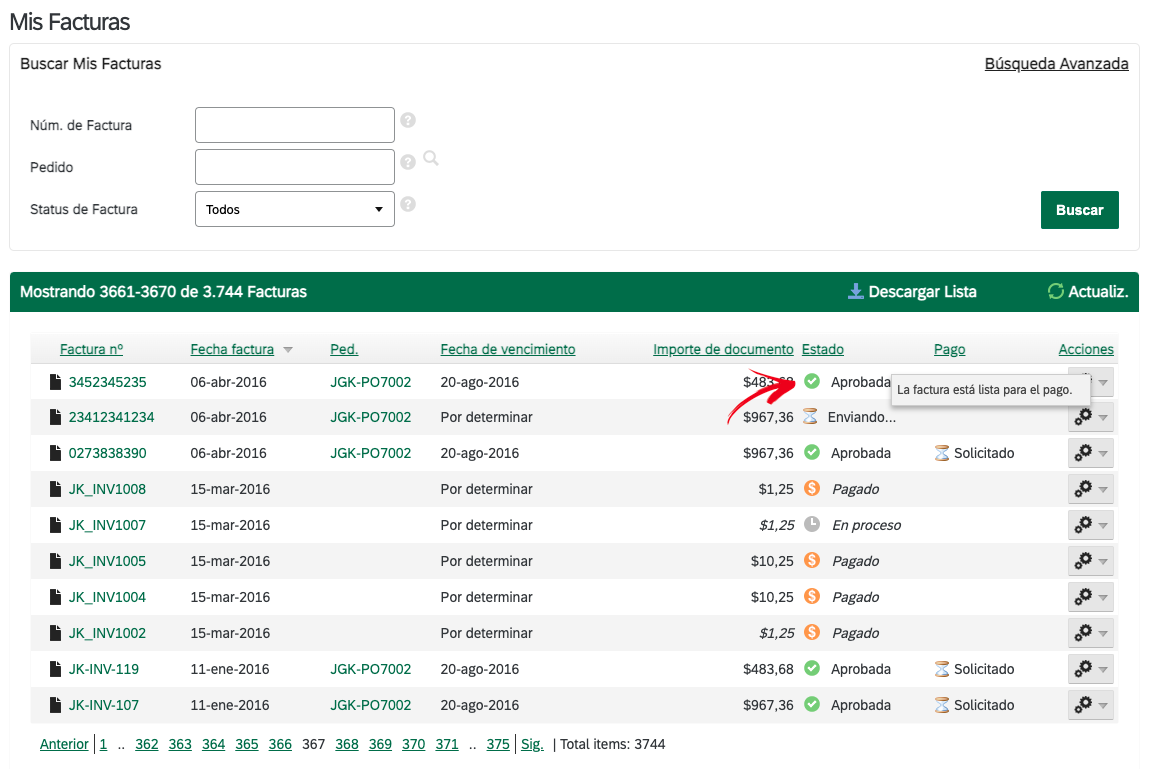This screenshot has height=769, width=1155.
Task: Click the refresh icon beside Actualiz.
Action: pos(1056,292)
